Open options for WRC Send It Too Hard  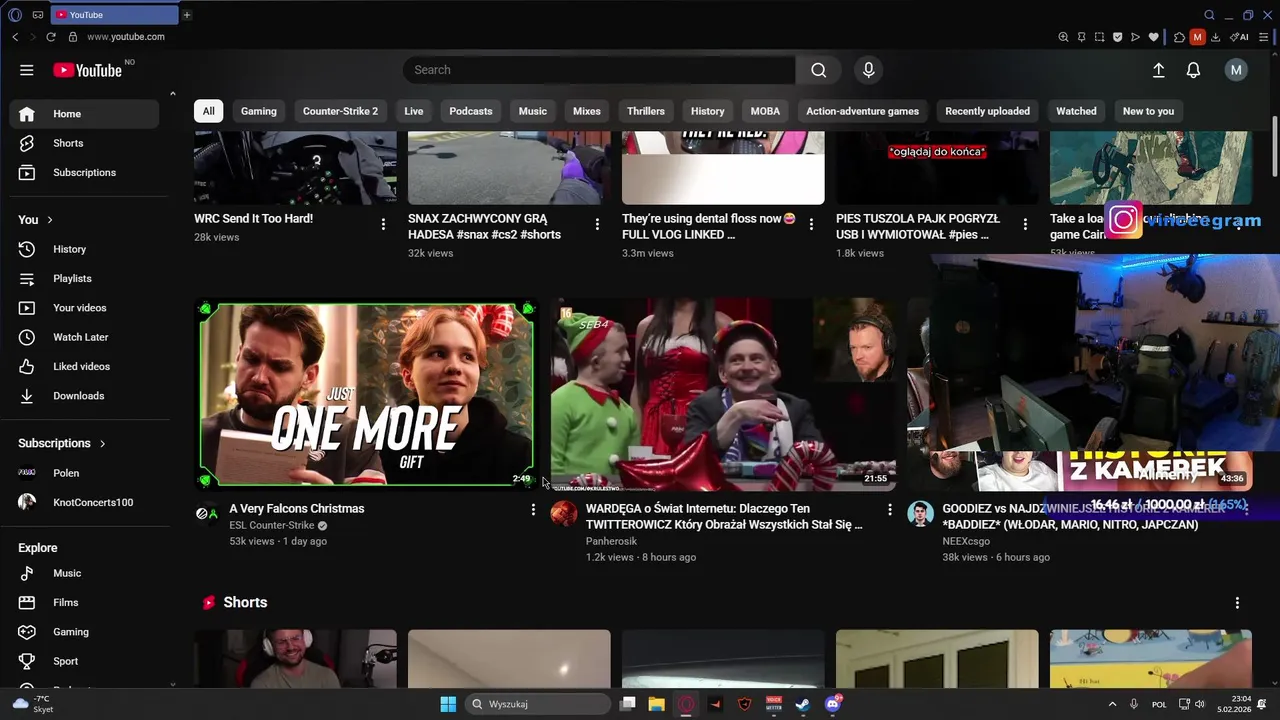click(x=383, y=225)
